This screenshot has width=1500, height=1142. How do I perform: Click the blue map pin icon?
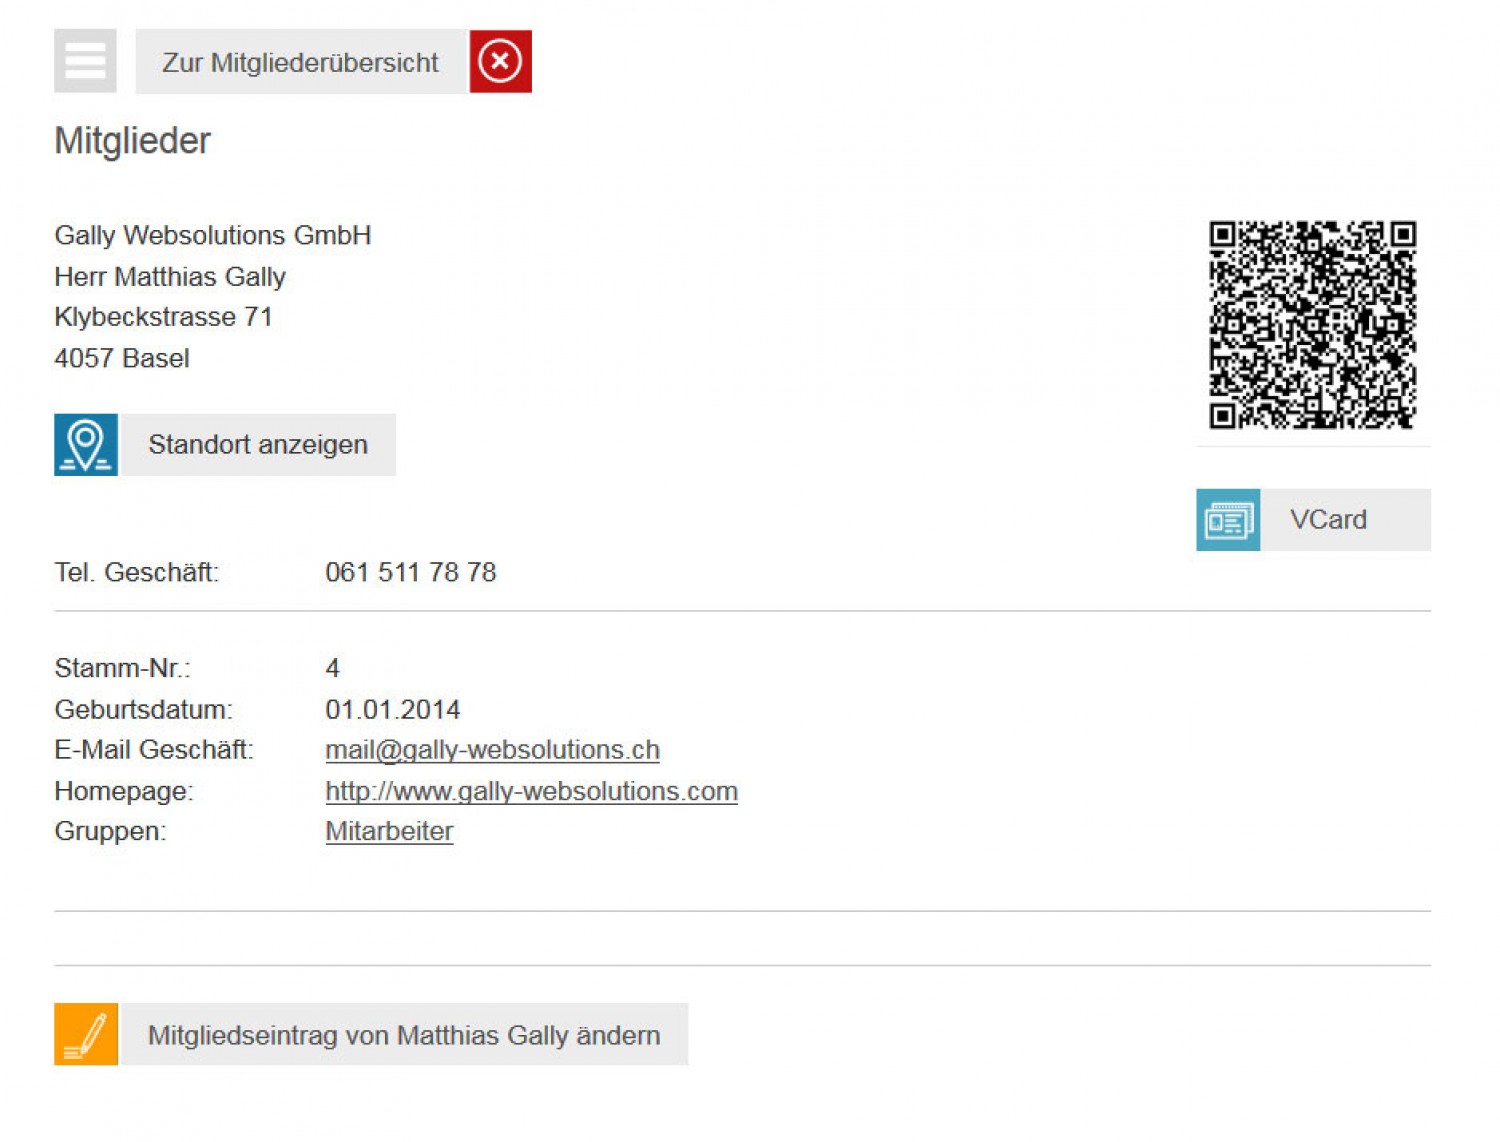(x=86, y=444)
